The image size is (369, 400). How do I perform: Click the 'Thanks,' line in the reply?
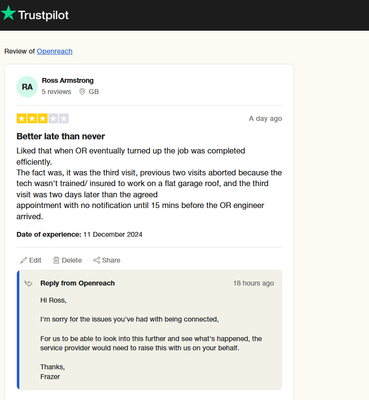[53, 367]
